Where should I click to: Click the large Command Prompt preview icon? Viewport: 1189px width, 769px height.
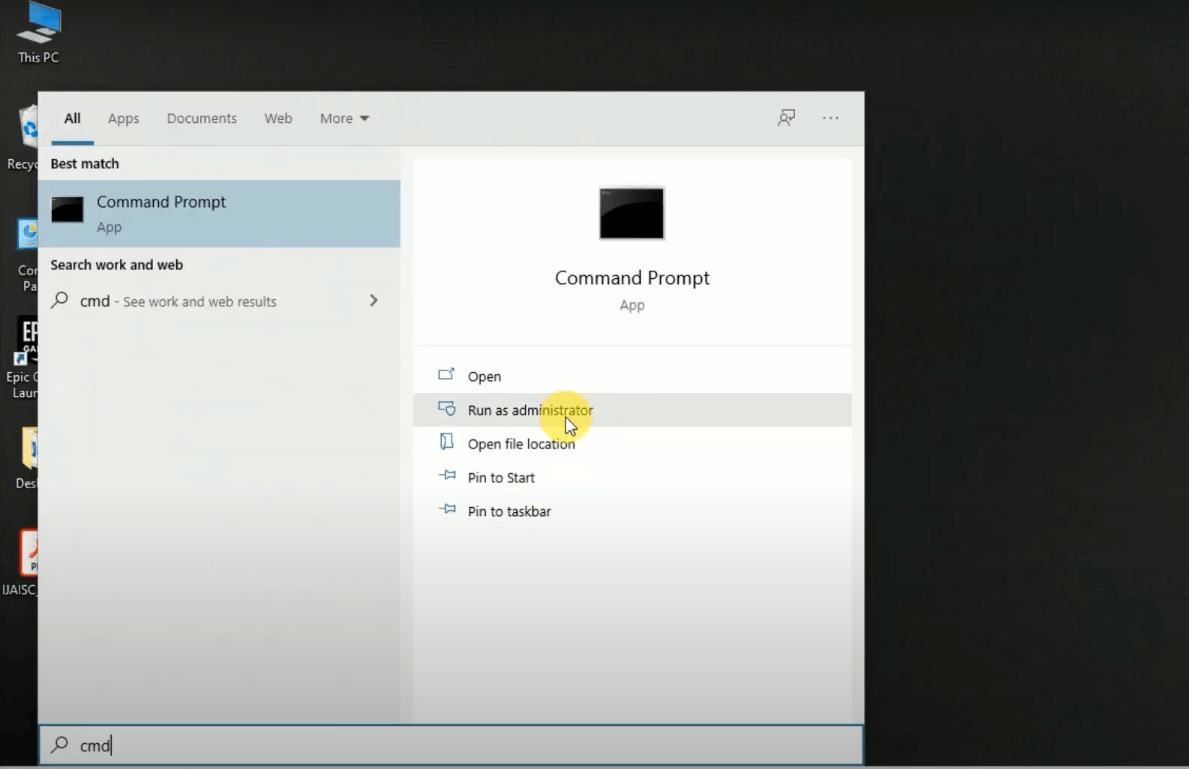[631, 213]
